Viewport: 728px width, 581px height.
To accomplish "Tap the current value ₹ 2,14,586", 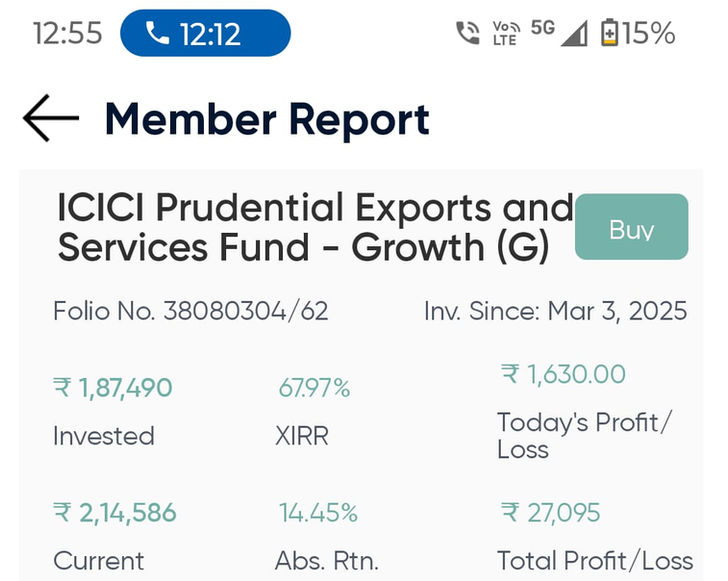I will (115, 513).
